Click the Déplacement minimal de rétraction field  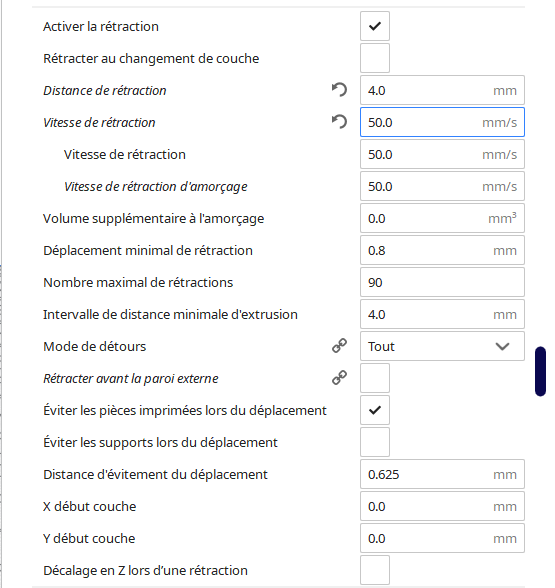click(442, 250)
